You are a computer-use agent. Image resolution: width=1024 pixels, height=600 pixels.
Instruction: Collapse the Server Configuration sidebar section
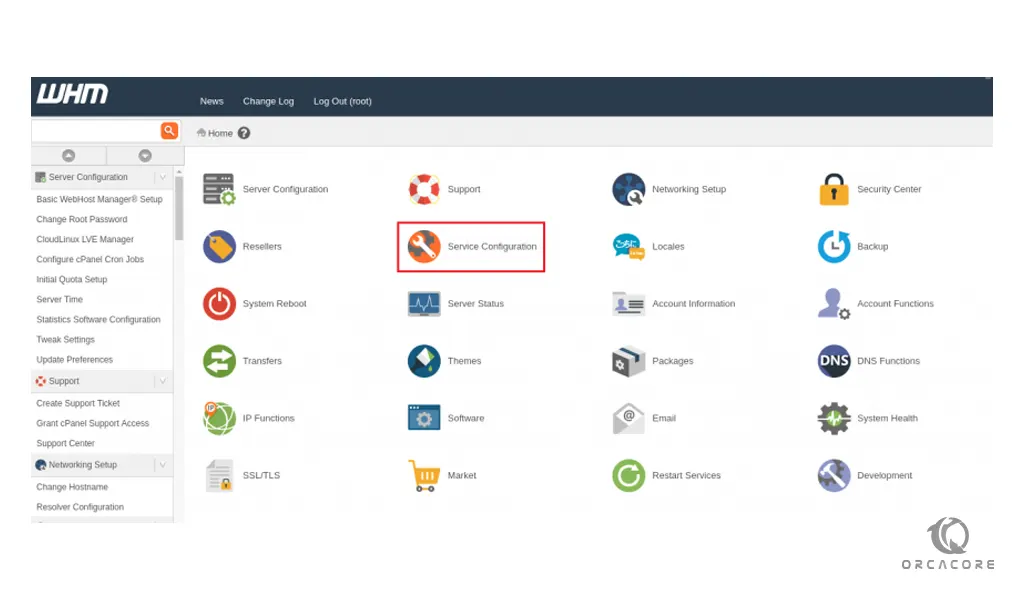[x=163, y=177]
